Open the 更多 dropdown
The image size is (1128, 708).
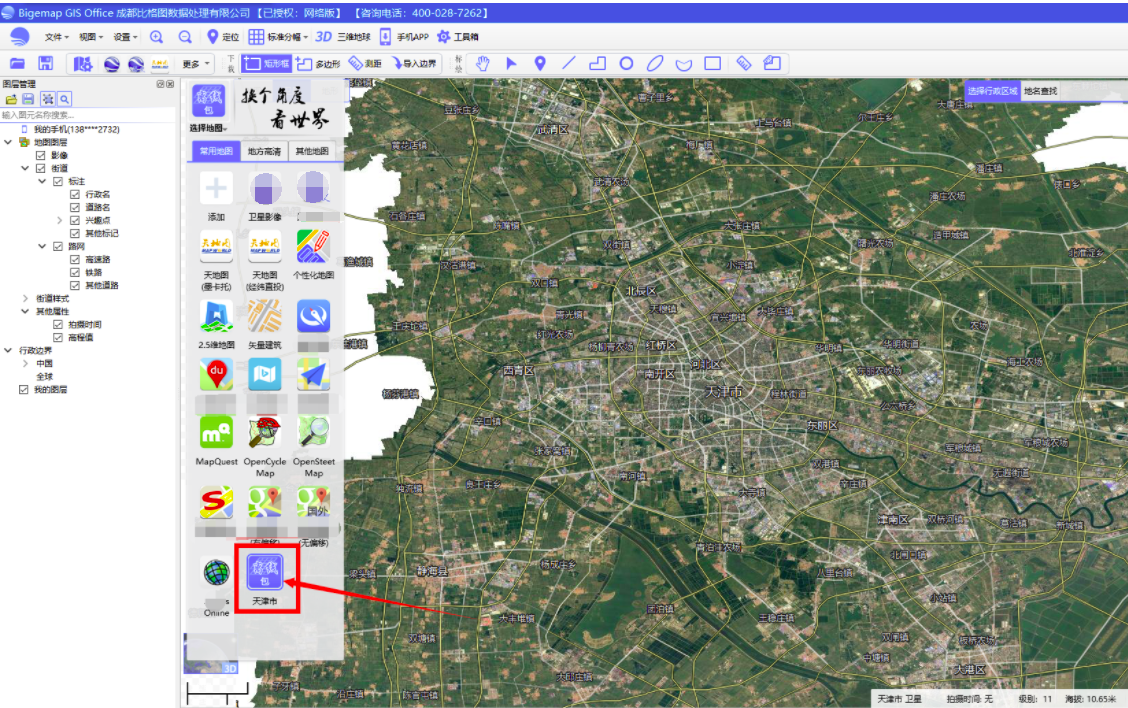(x=195, y=64)
